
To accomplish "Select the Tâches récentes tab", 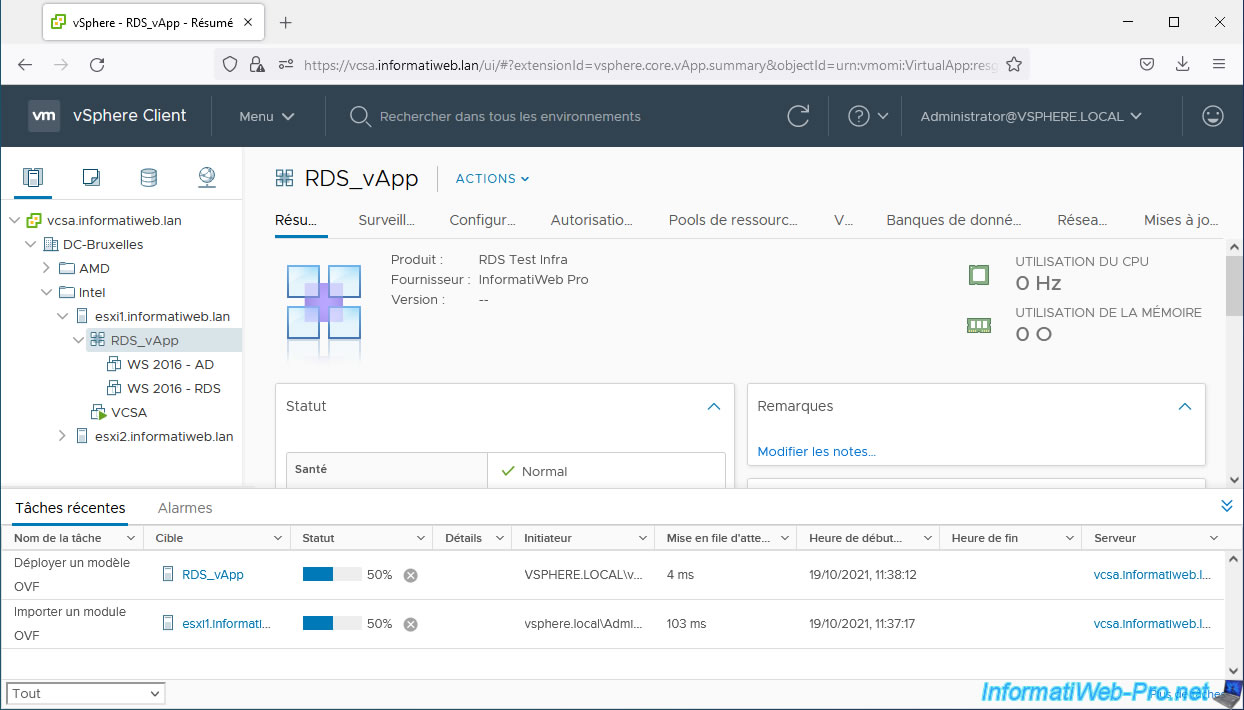I will point(70,508).
